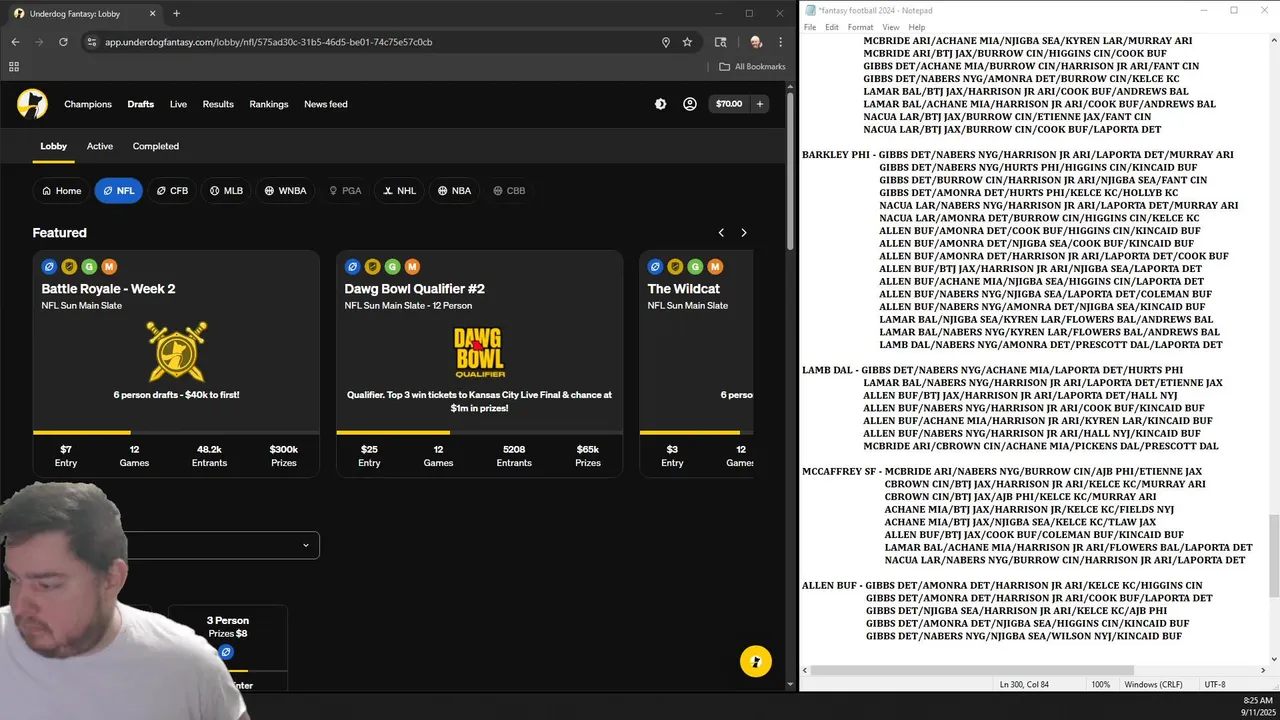The width and height of the screenshot is (1280, 720).
Task: Show next Featured contests
Action: [743, 233]
